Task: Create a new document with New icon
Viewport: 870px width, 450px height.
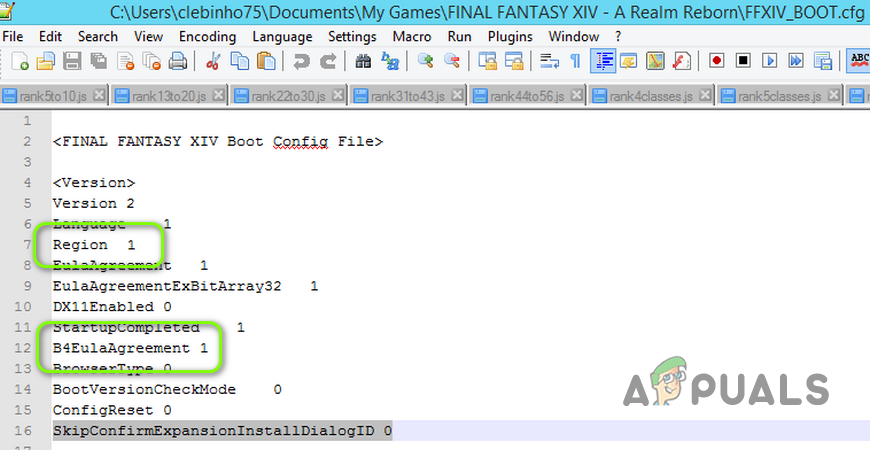Action: pos(19,61)
